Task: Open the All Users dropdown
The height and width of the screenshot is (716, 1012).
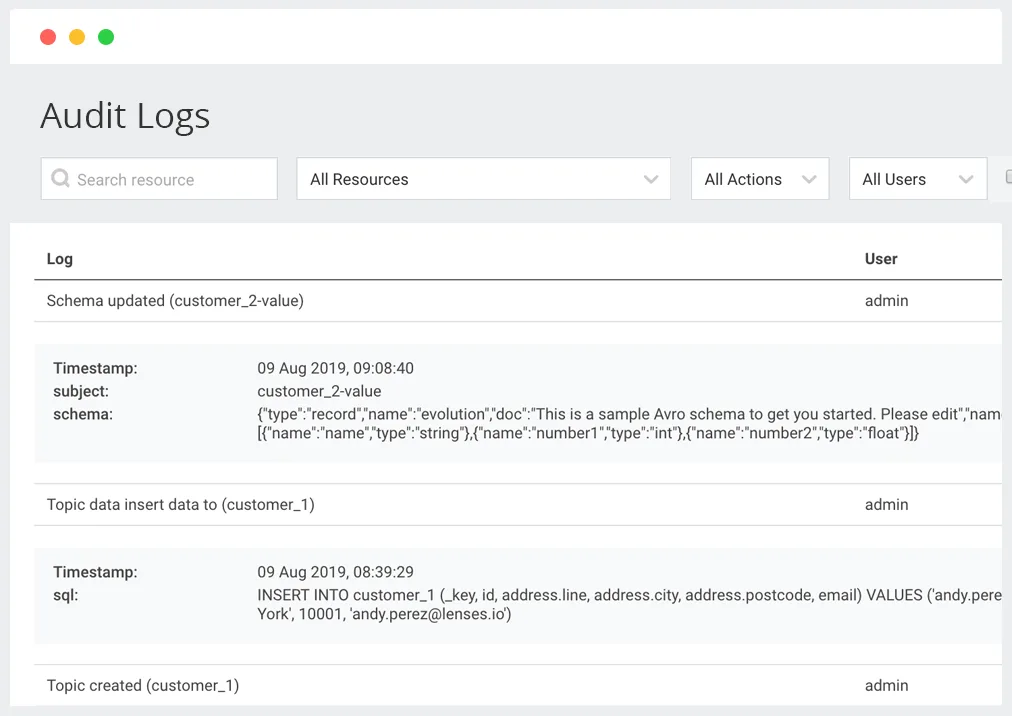Action: coord(916,178)
